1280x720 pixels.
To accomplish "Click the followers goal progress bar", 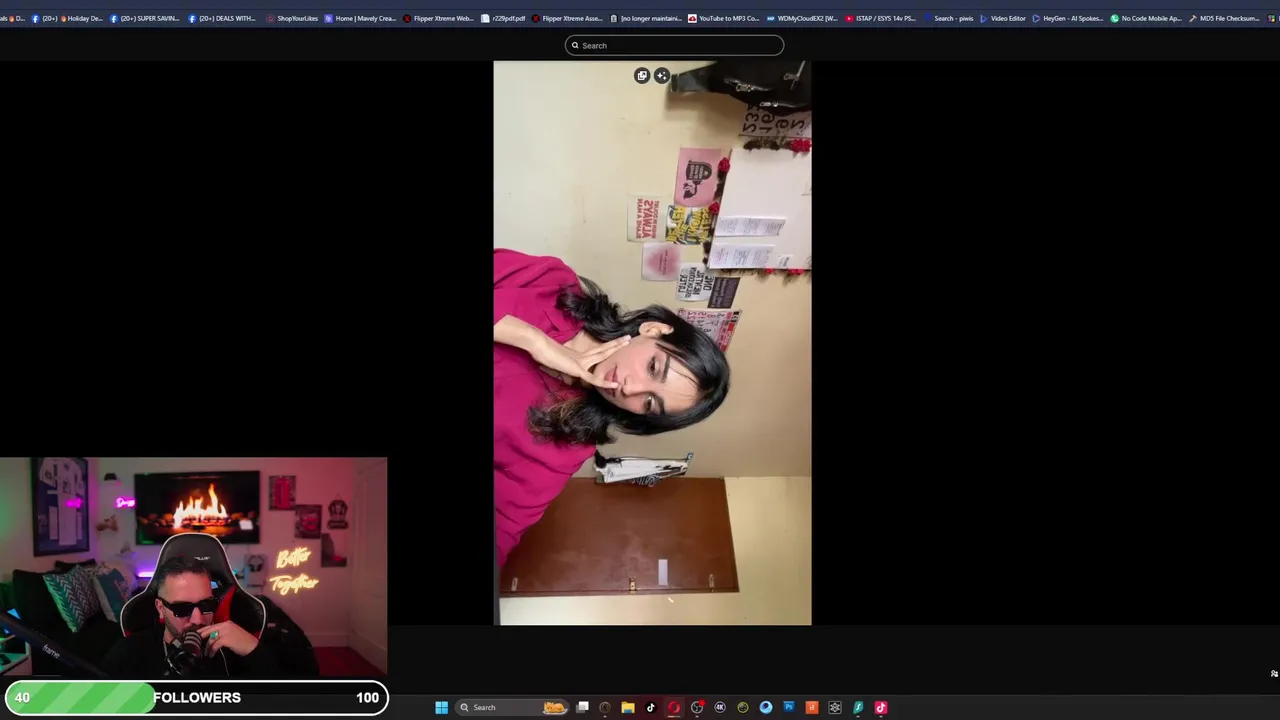I will (x=196, y=697).
